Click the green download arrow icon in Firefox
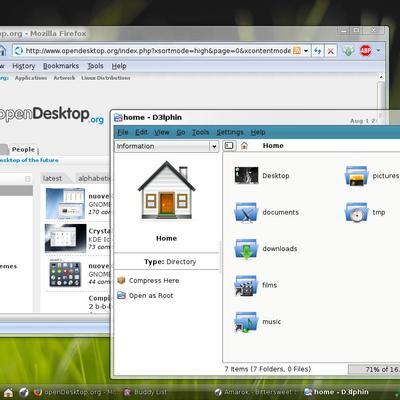This screenshot has width=400, height=400. pos(348,51)
